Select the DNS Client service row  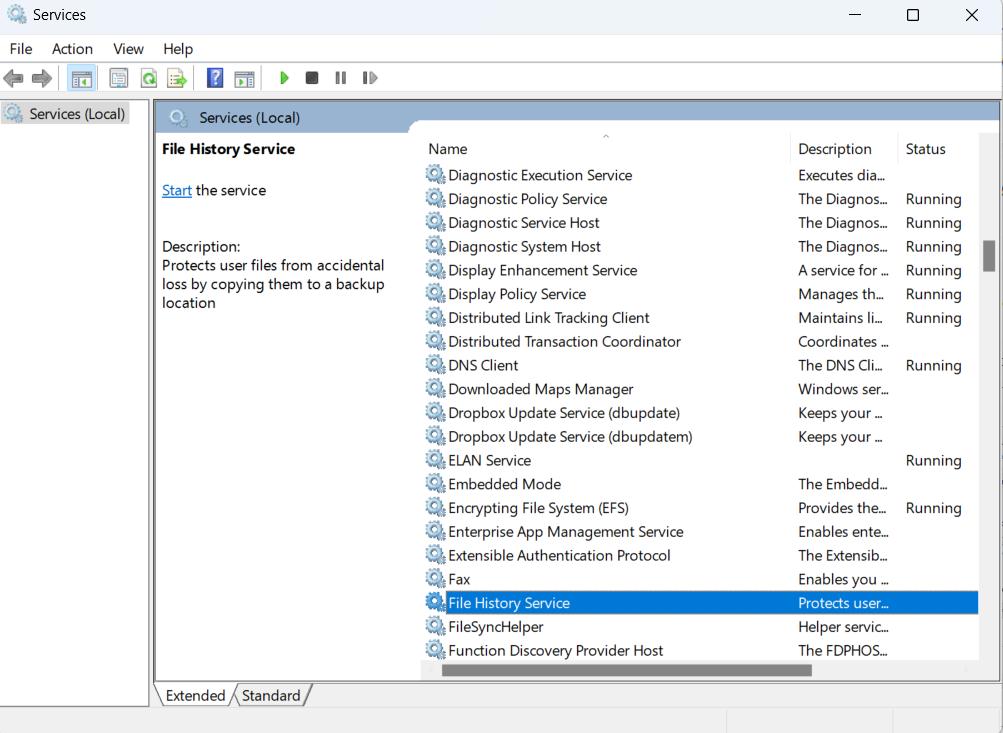[483, 365]
